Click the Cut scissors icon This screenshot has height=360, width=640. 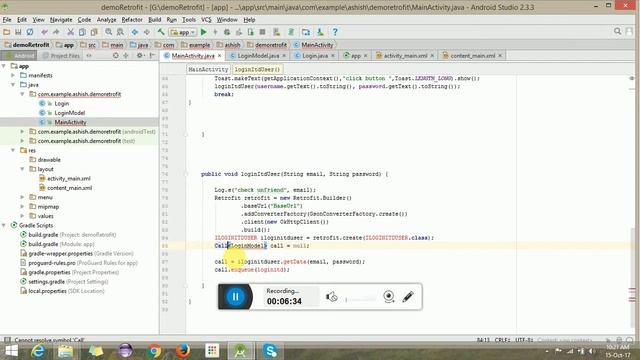click(x=70, y=32)
